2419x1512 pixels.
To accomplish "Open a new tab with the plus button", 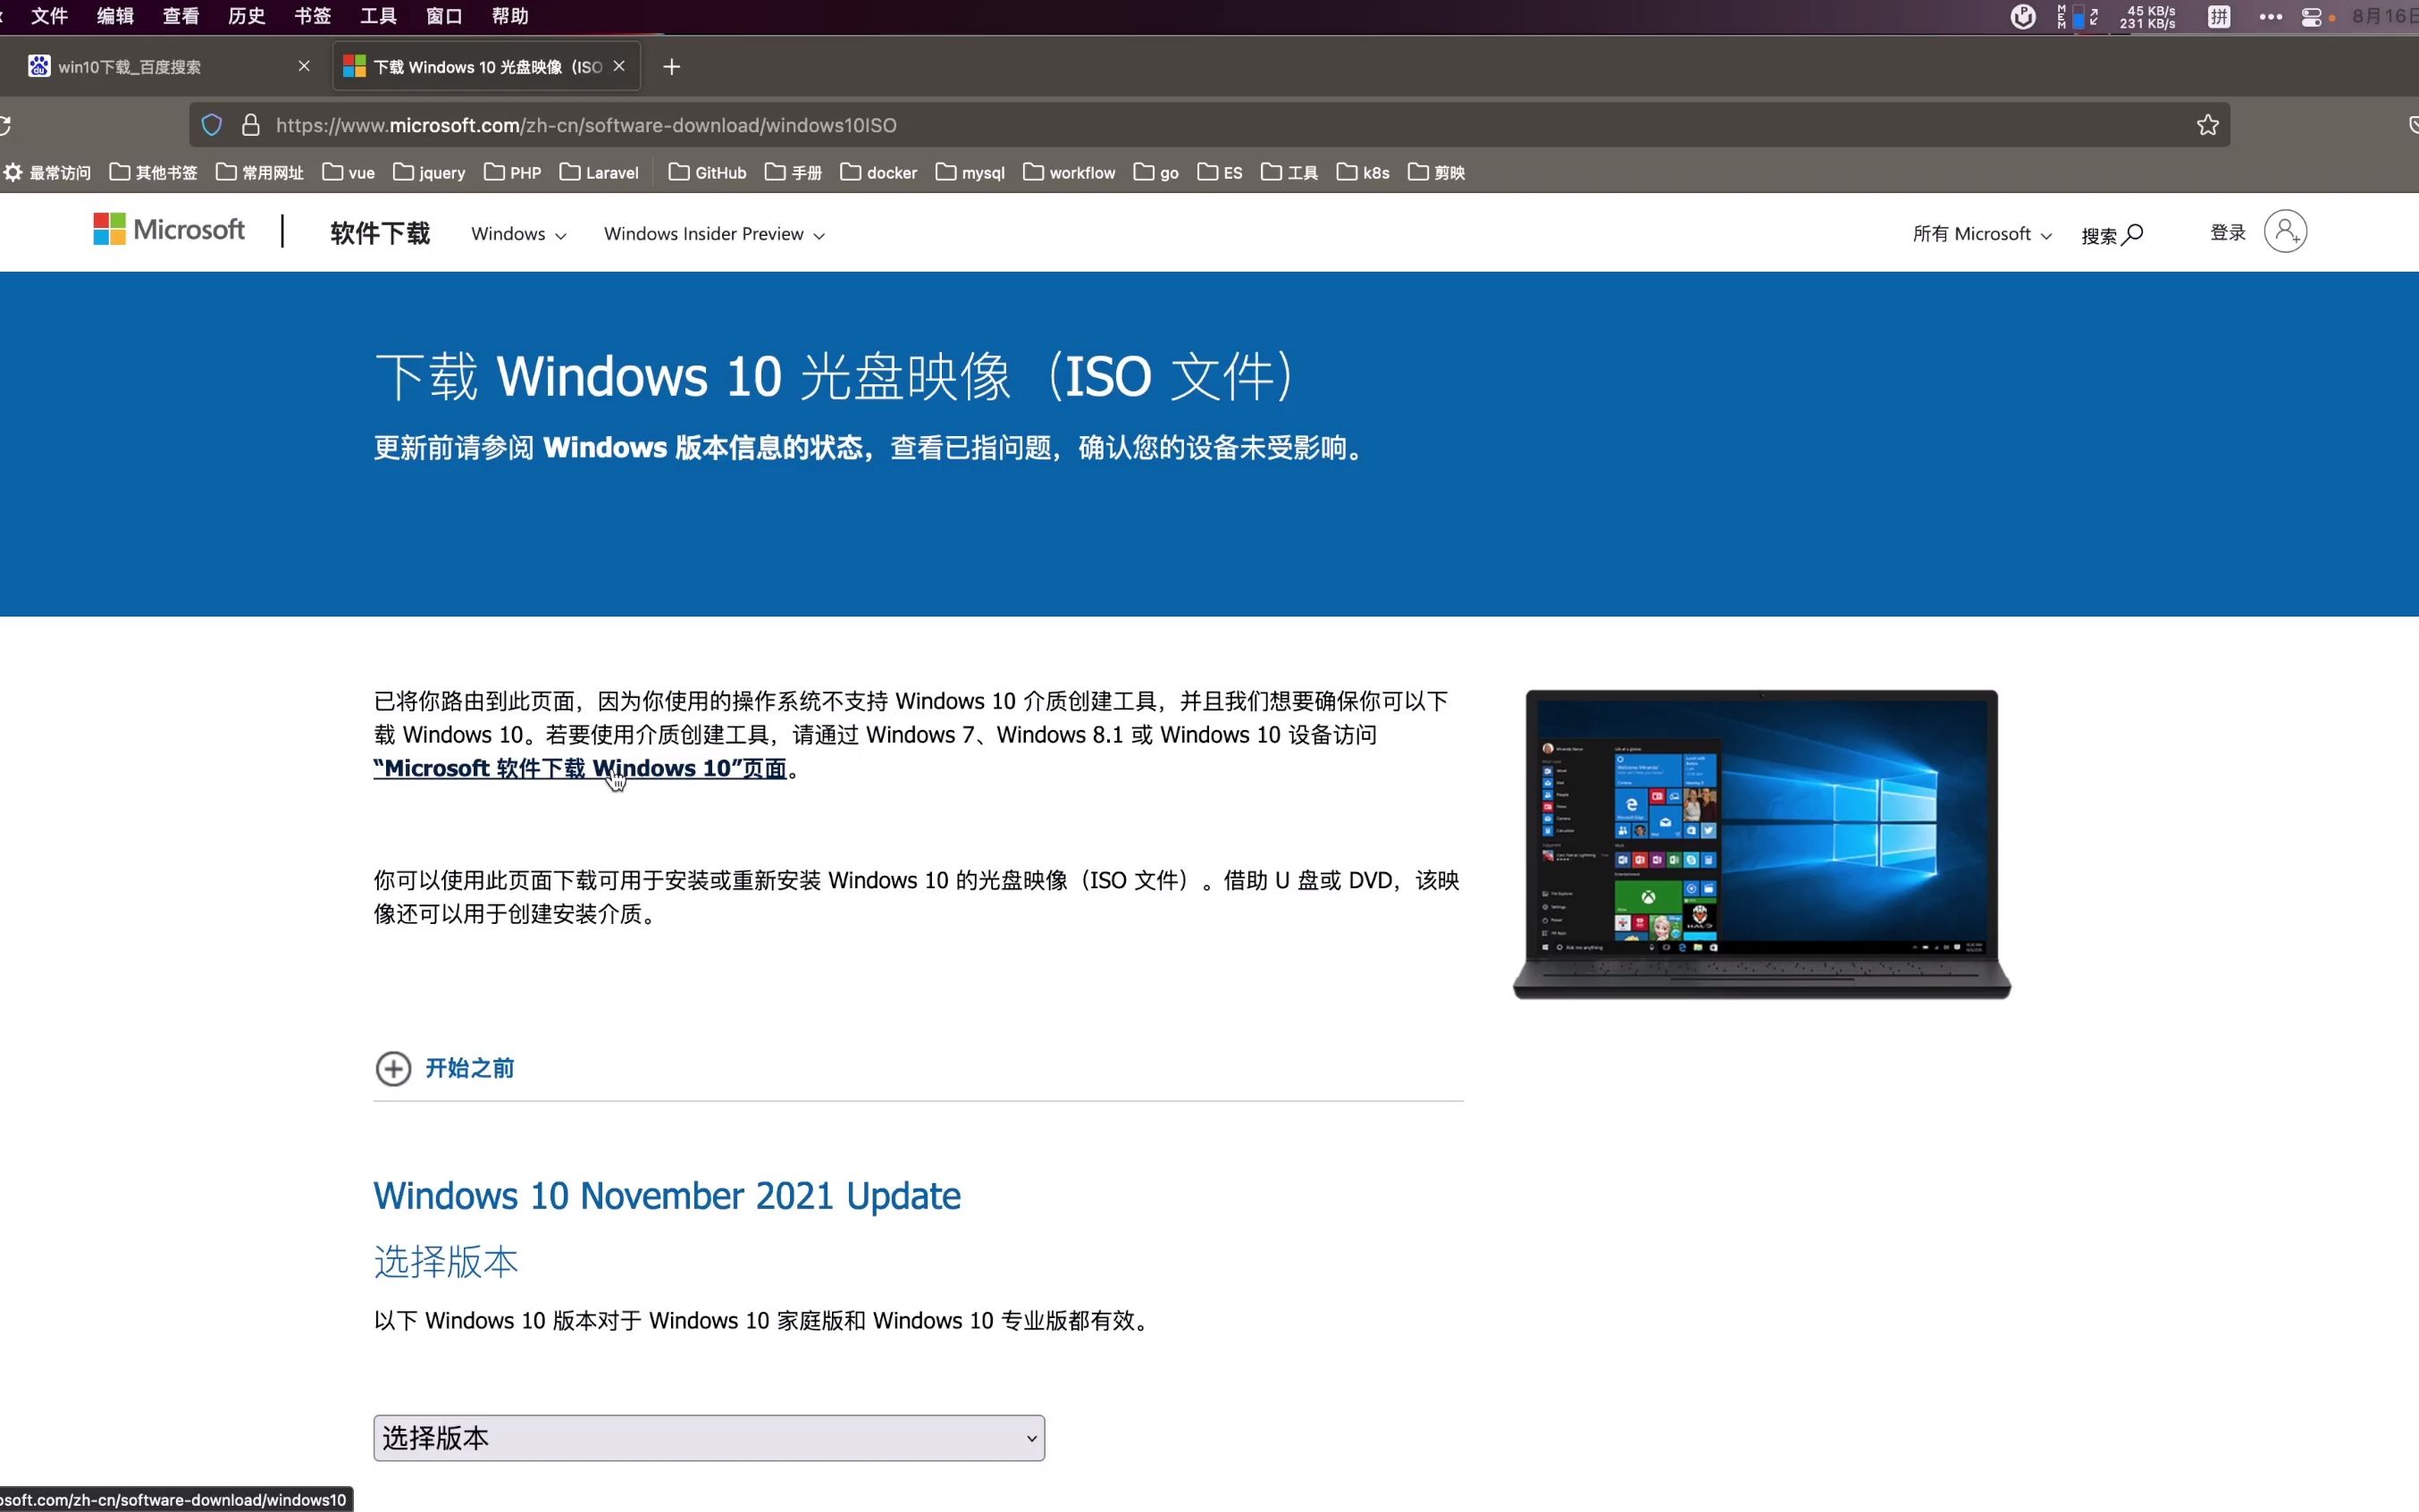I will point(672,67).
